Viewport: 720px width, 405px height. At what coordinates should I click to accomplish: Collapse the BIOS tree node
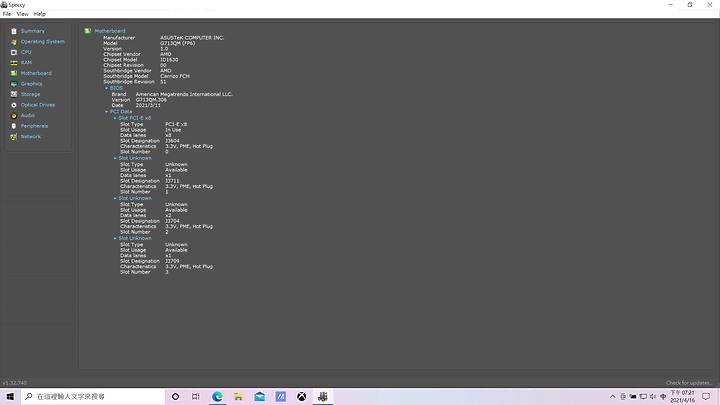[107, 88]
